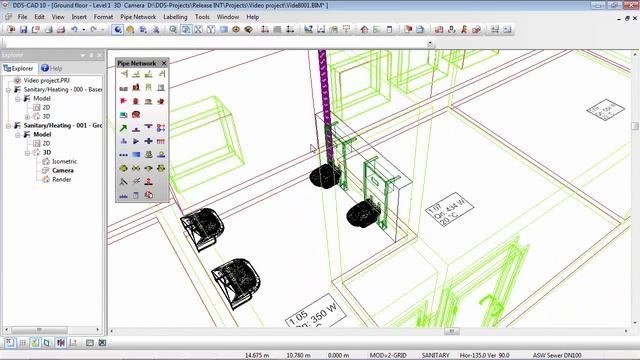640x360 pixels.
Task: Expand the 3D node under Sanitary/Heating 000
Action: (x=27, y=117)
